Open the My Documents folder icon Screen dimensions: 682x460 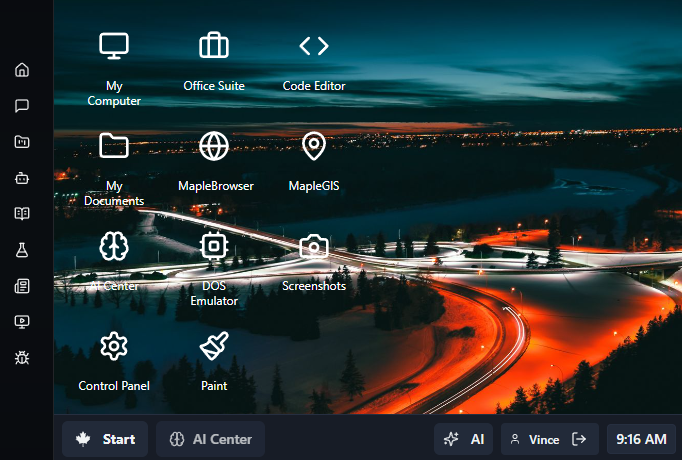pos(114,146)
